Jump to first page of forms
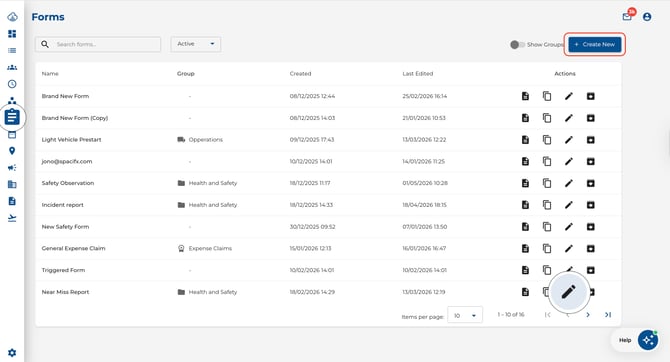 coord(548,315)
